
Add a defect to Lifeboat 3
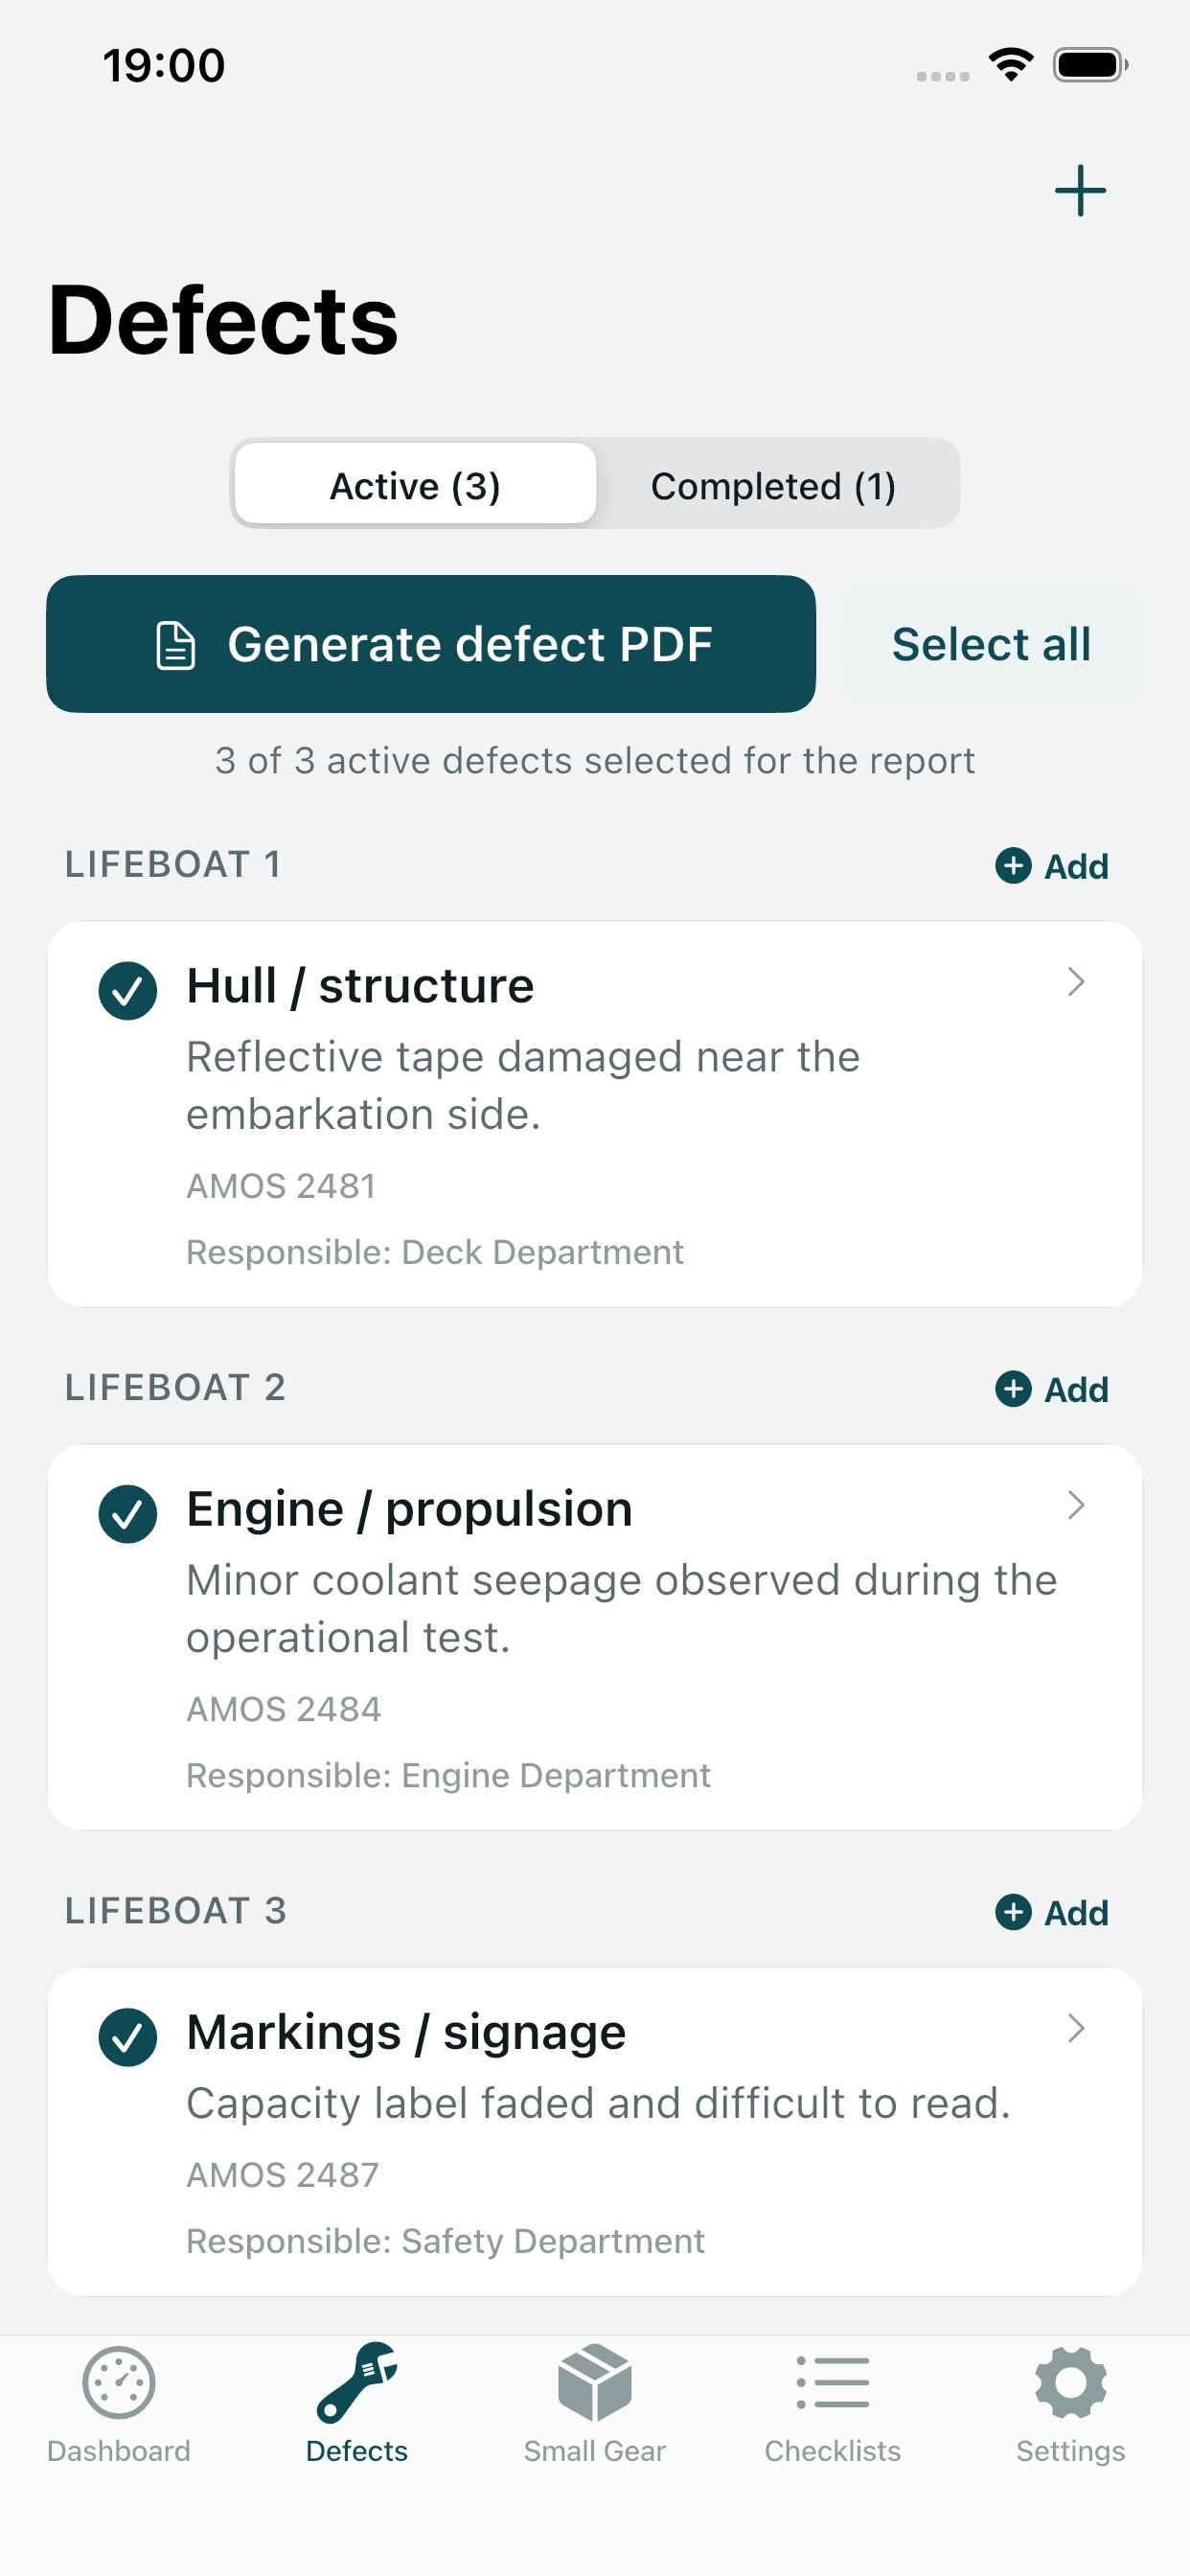click(x=1052, y=1912)
